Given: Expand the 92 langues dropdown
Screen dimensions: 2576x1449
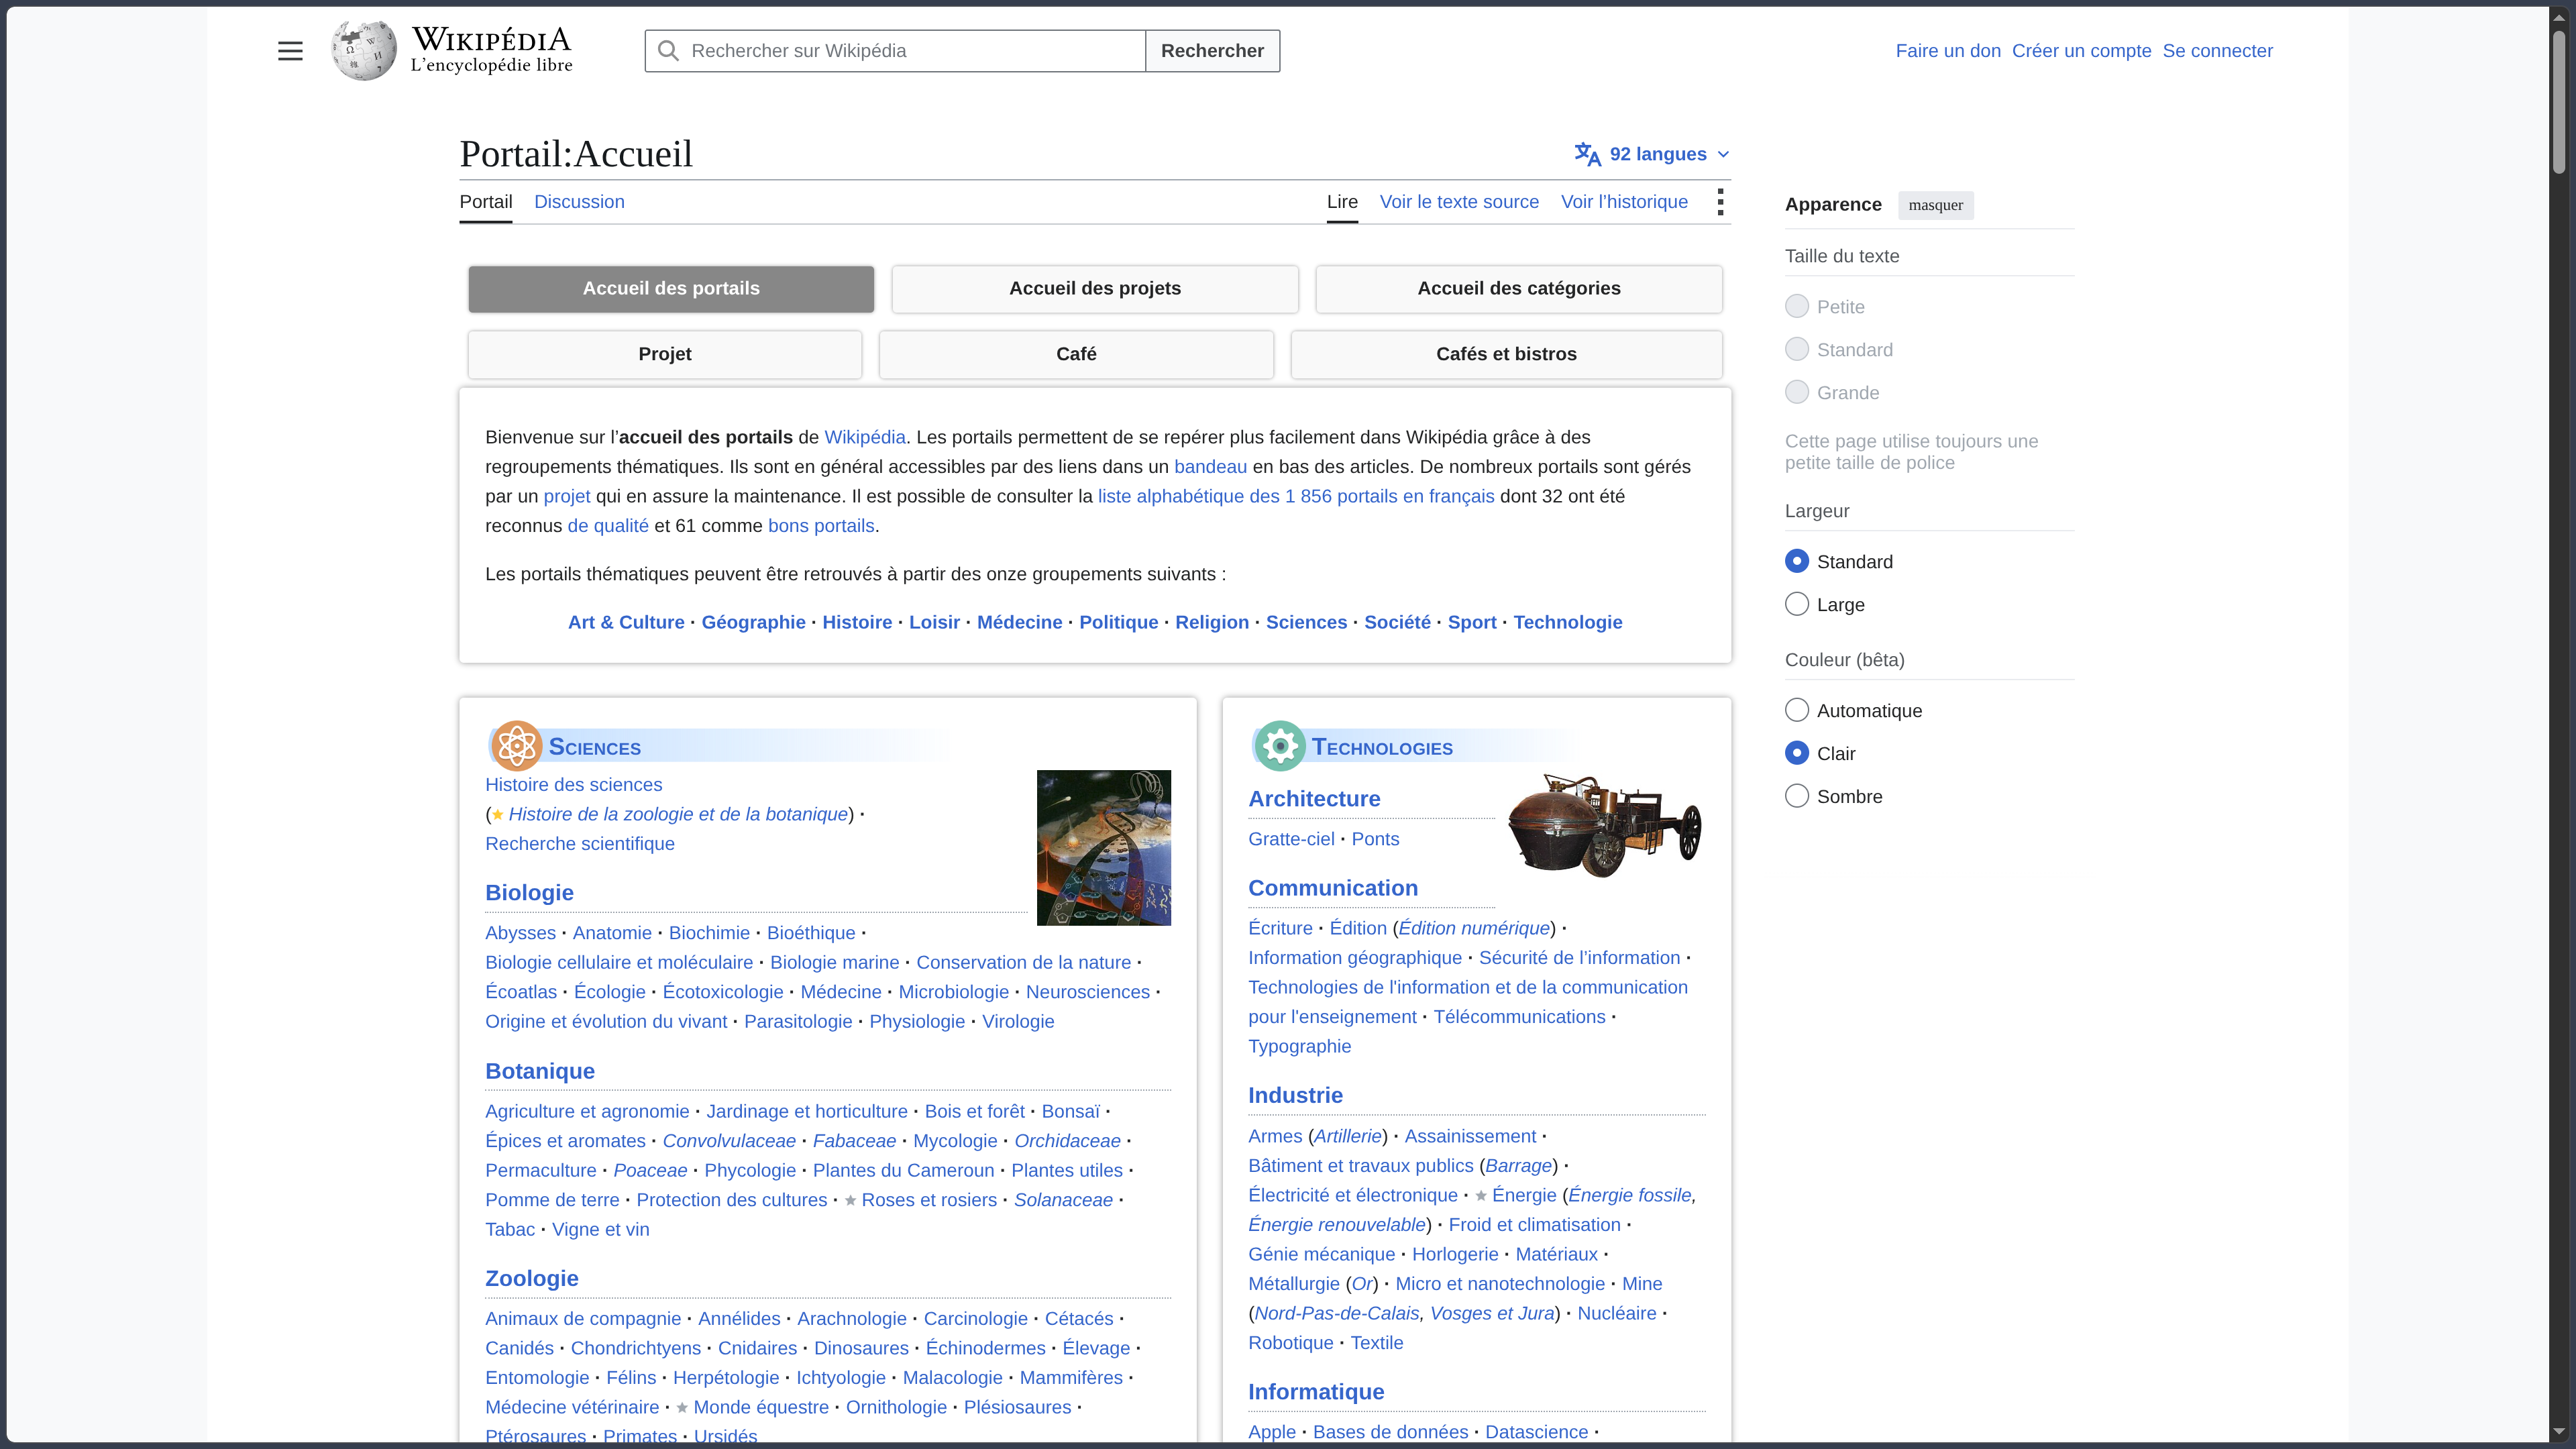Looking at the screenshot, I should (x=1652, y=154).
